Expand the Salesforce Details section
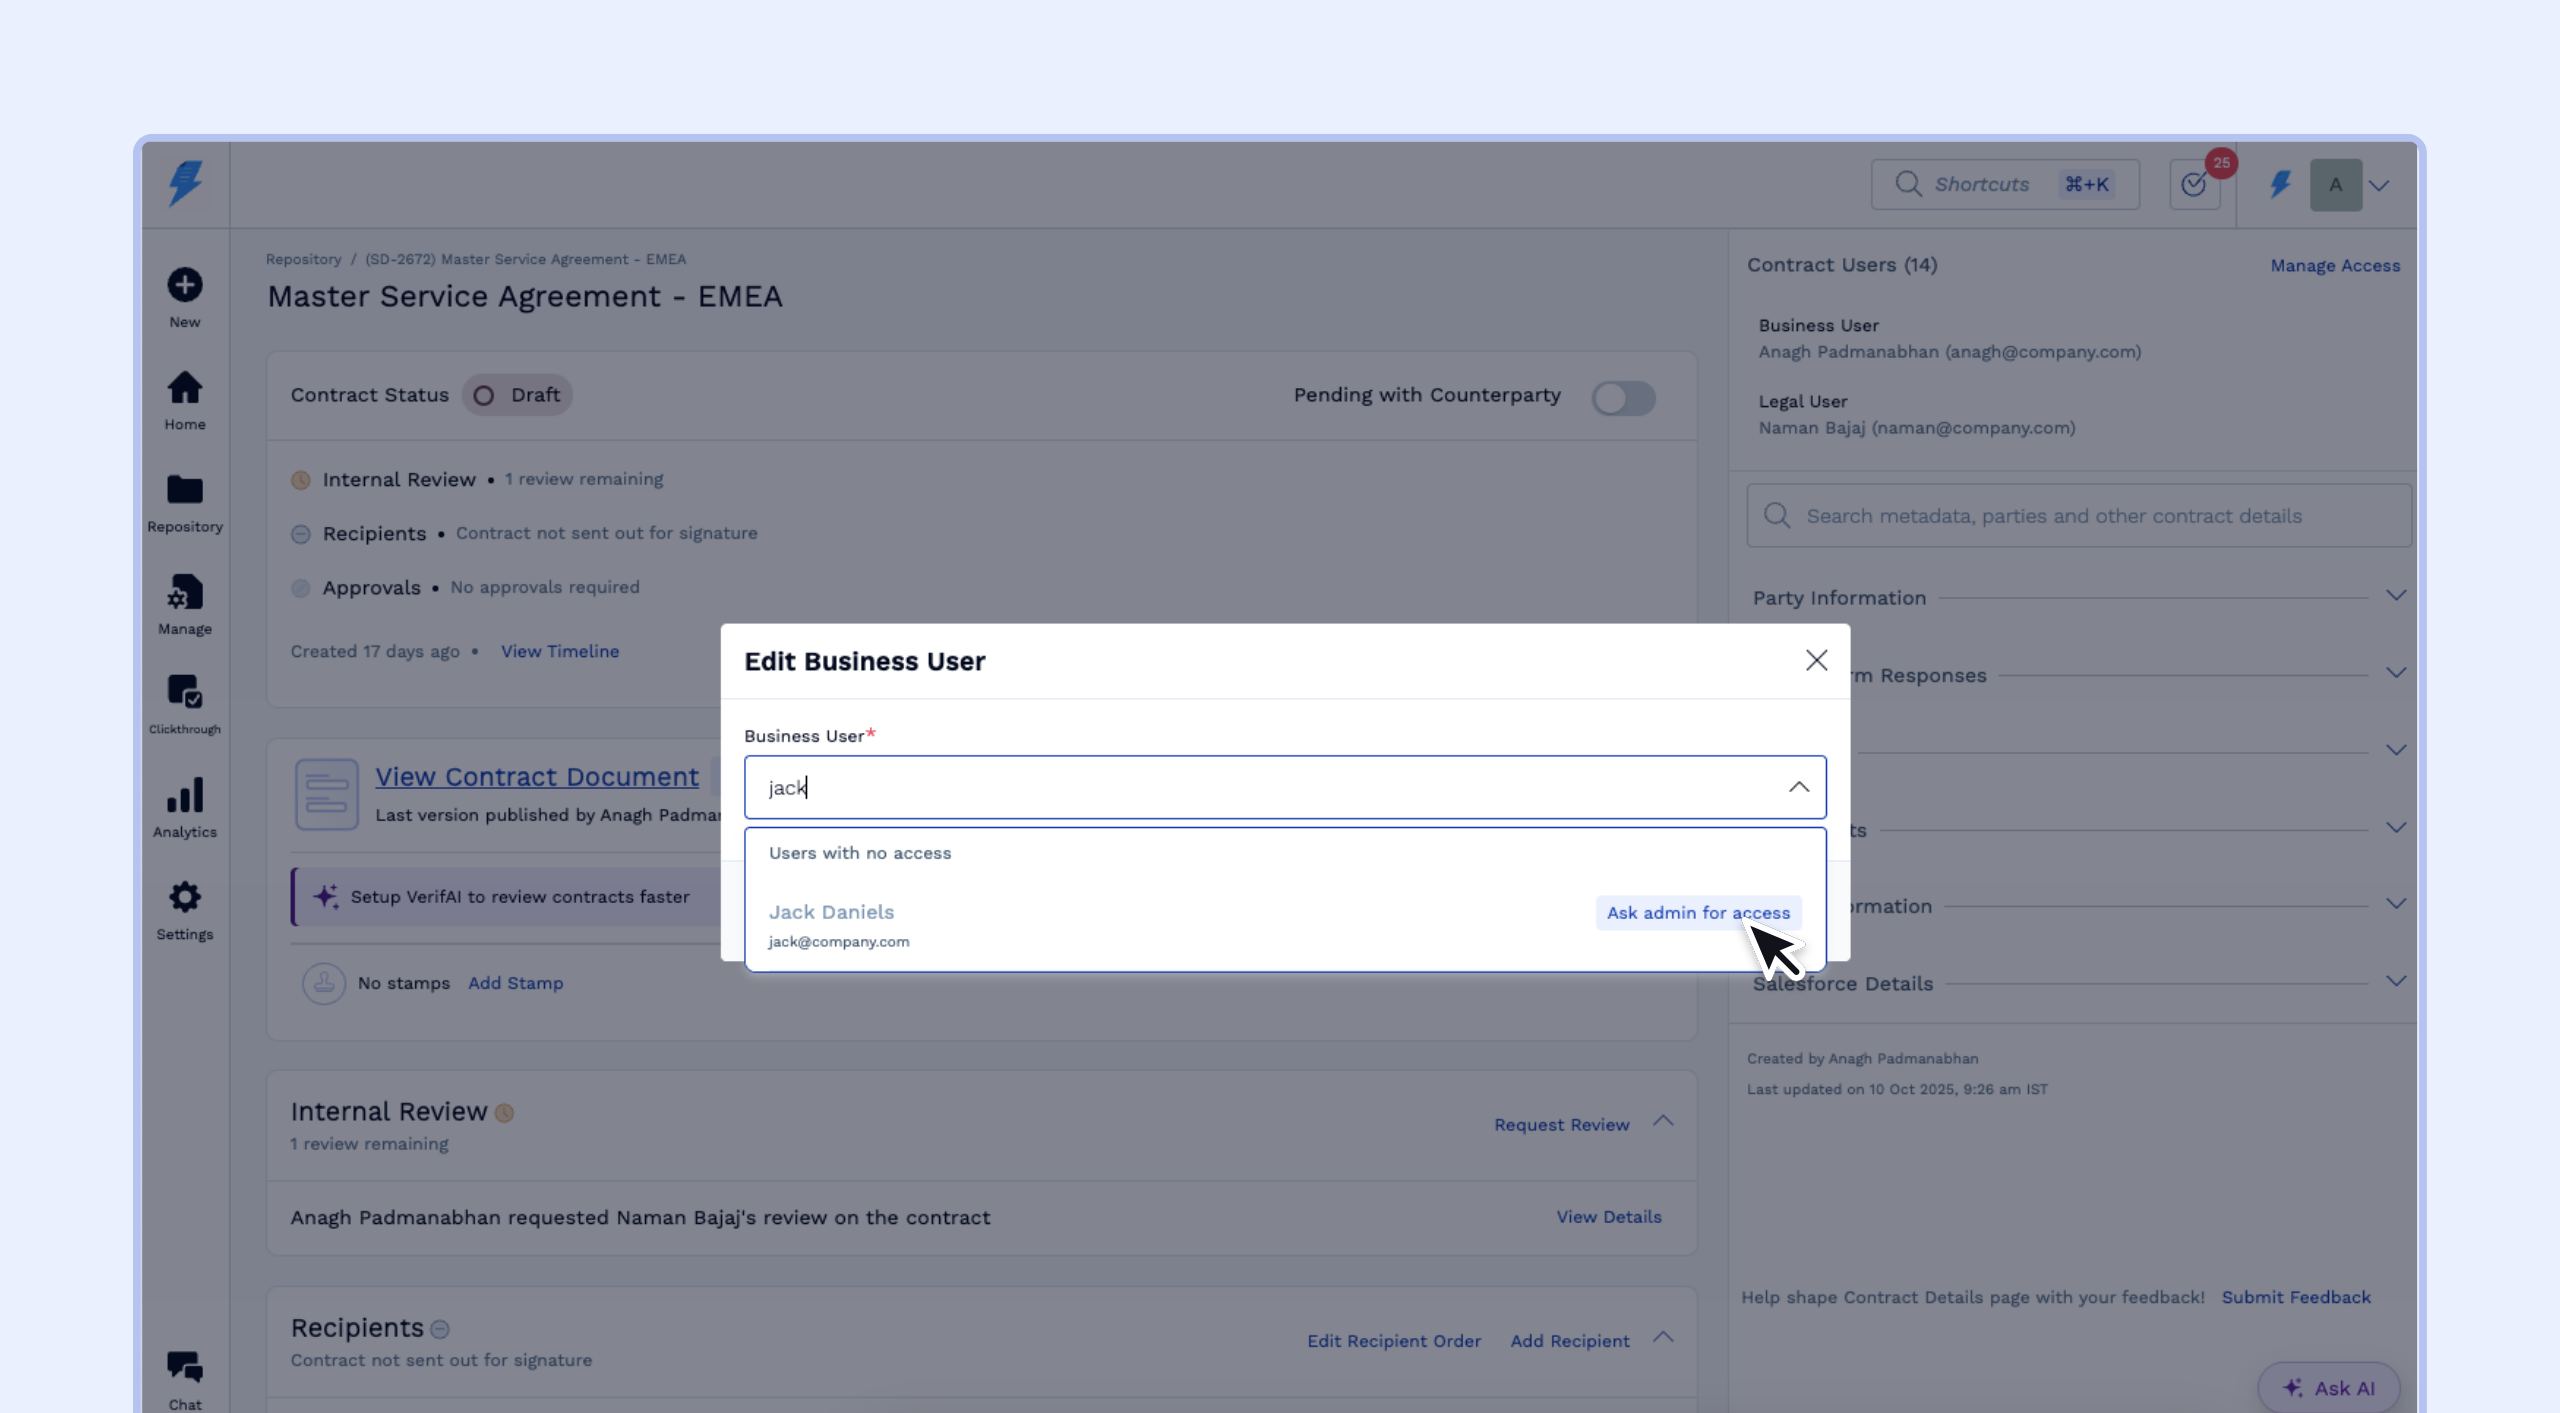Screen dimensions: 2560x1413 (2397, 981)
